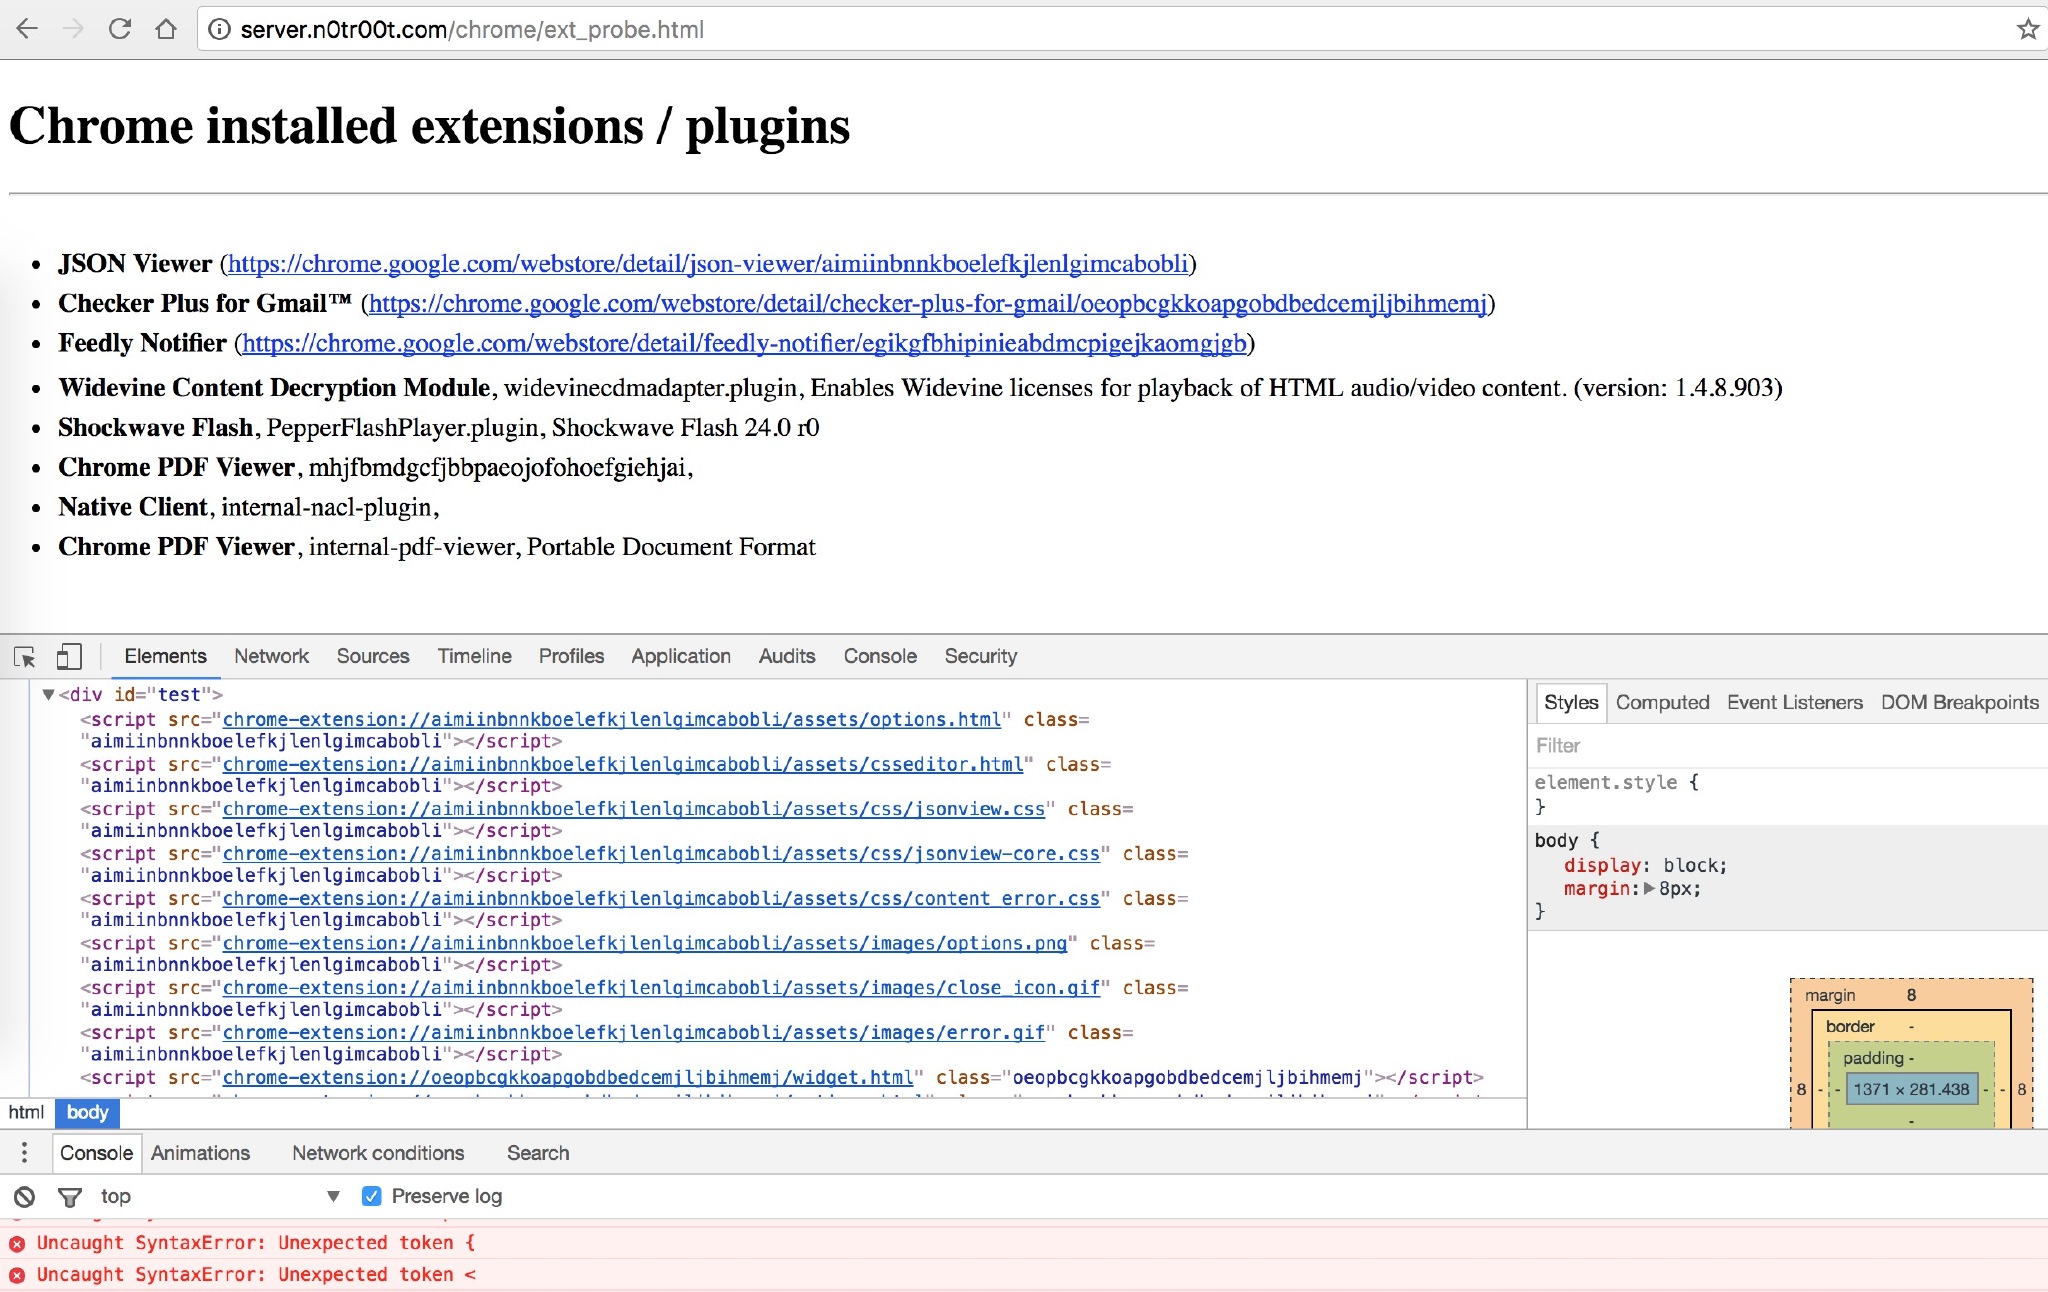Select the Event Listeners sidebar tab

pos(1795,702)
